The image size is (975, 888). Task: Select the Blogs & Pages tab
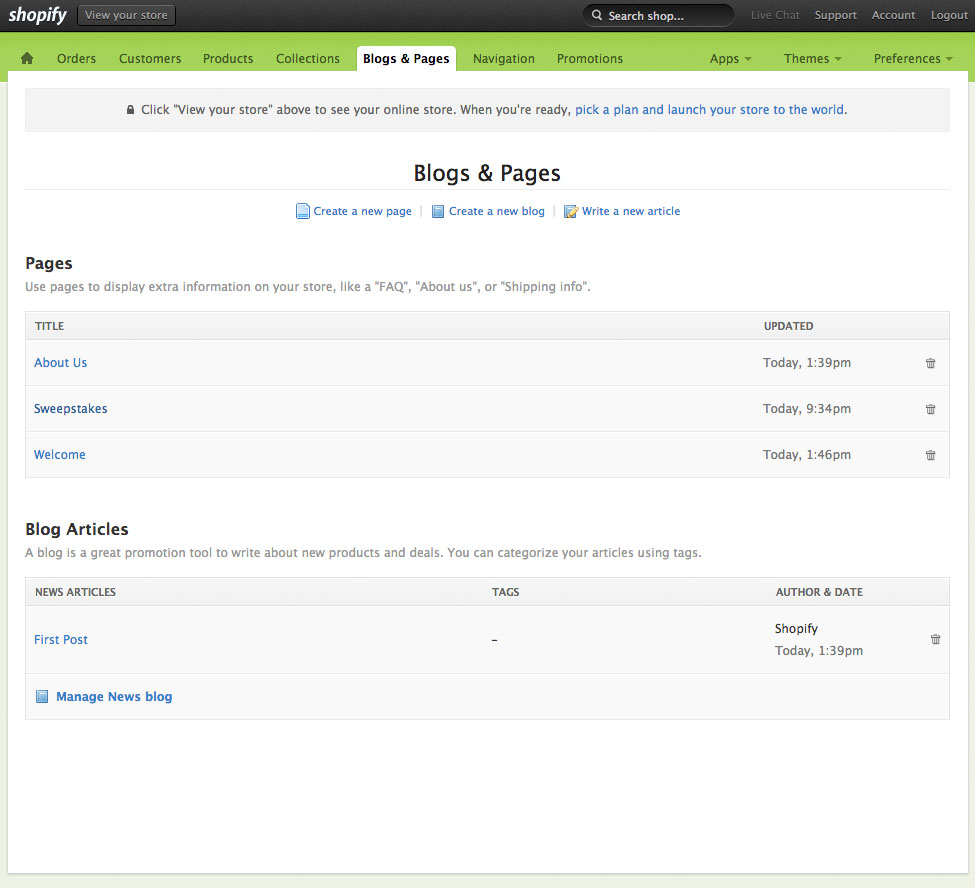coord(406,58)
